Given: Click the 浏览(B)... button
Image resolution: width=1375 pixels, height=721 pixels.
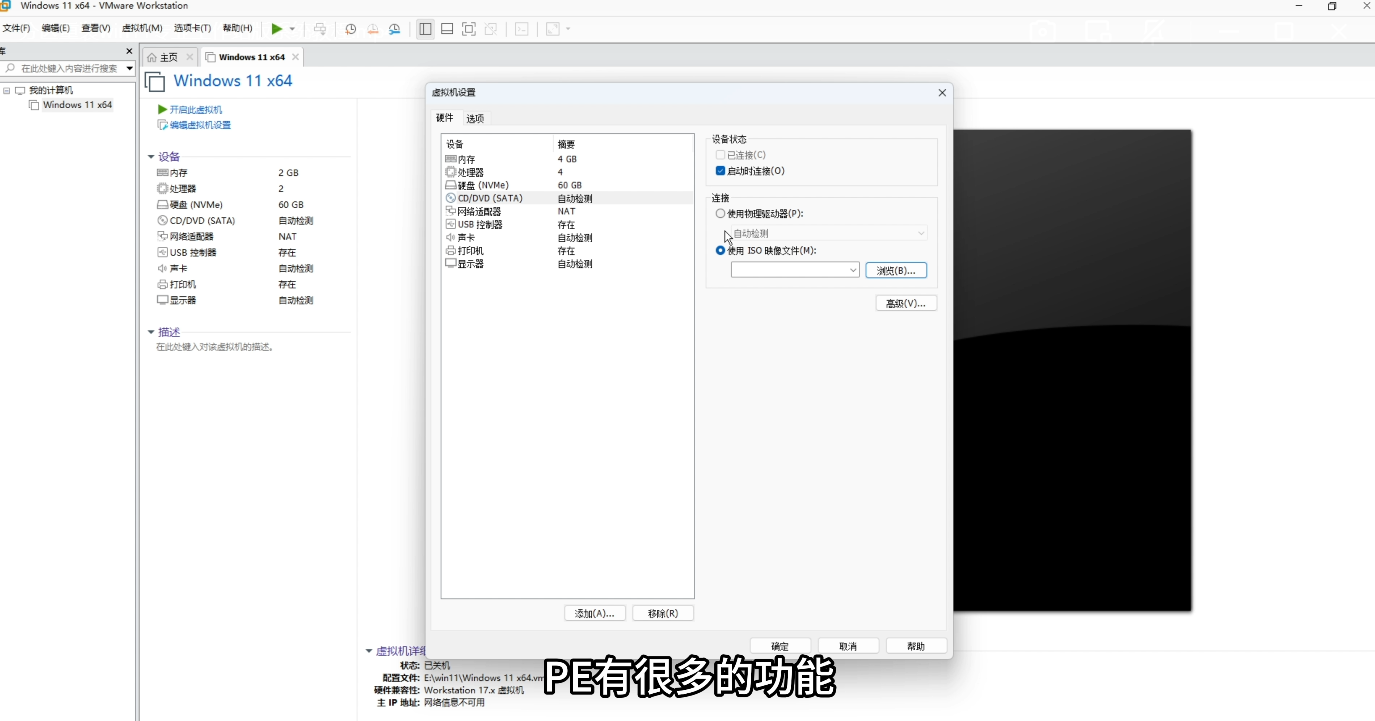Looking at the screenshot, I should coord(896,270).
